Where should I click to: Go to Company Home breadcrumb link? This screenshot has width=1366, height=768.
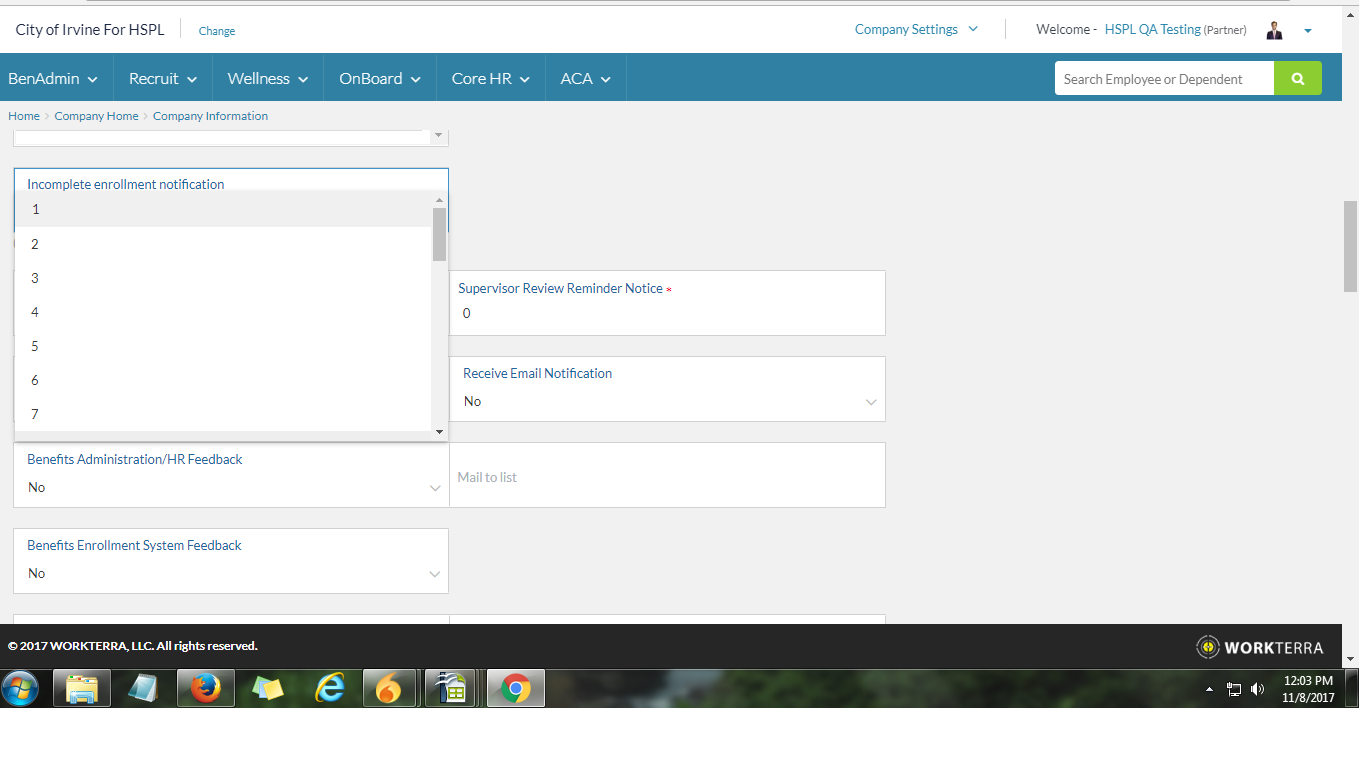96,116
